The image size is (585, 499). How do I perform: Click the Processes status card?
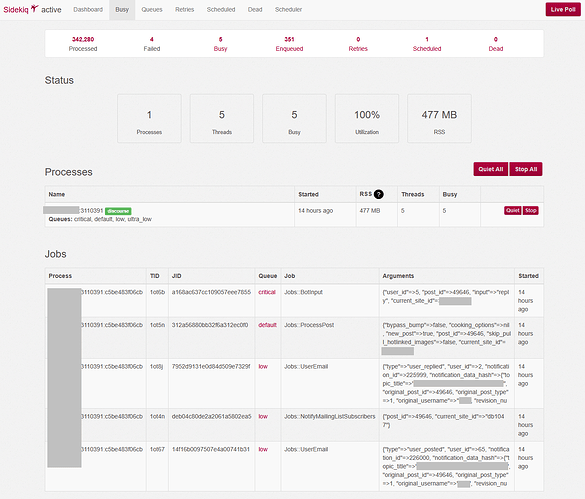149,118
